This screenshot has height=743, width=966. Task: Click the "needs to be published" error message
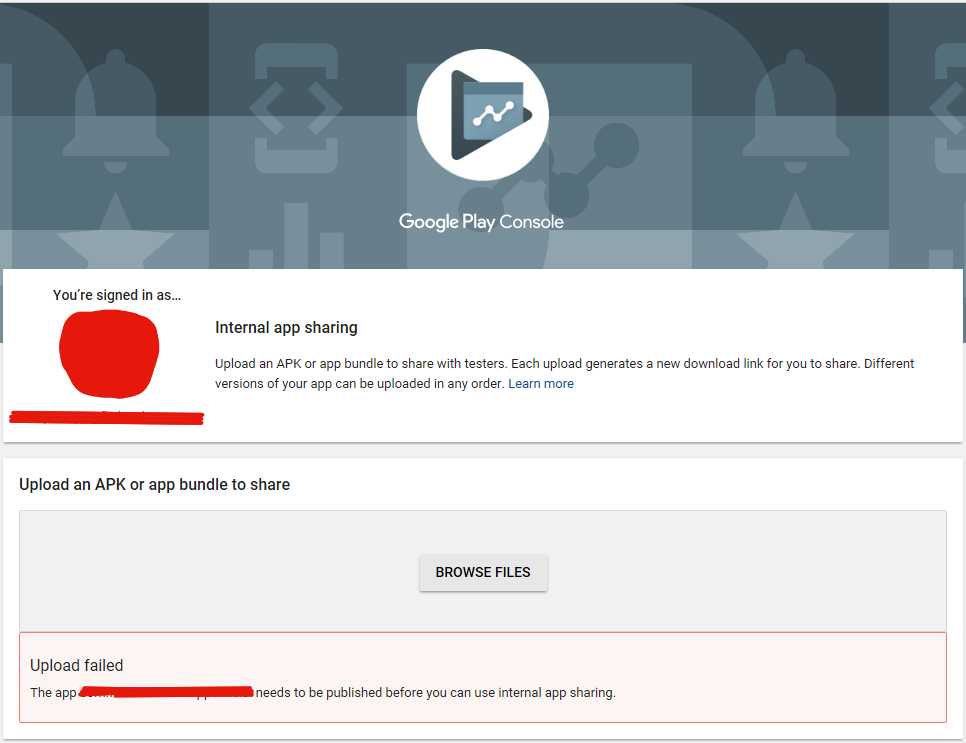323,692
